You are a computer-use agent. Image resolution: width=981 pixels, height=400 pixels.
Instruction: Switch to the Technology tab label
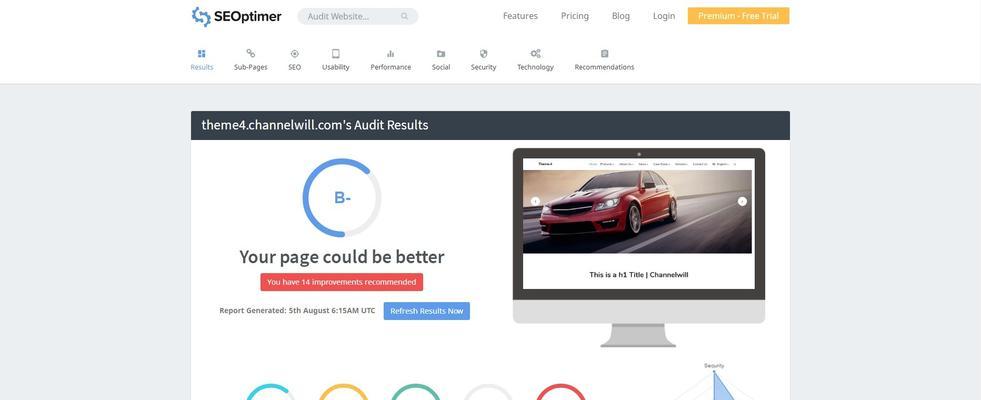click(535, 67)
